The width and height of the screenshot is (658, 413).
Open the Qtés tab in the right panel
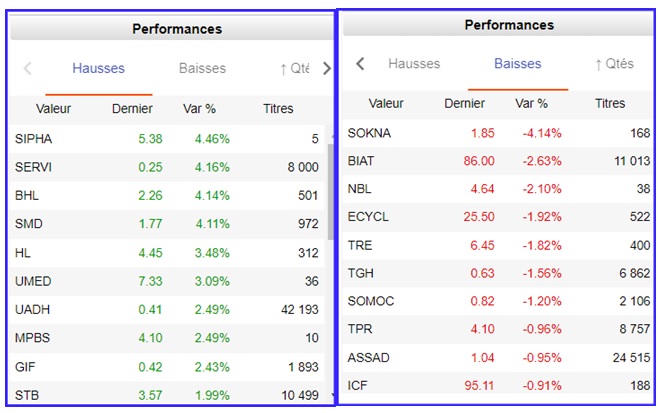point(613,64)
